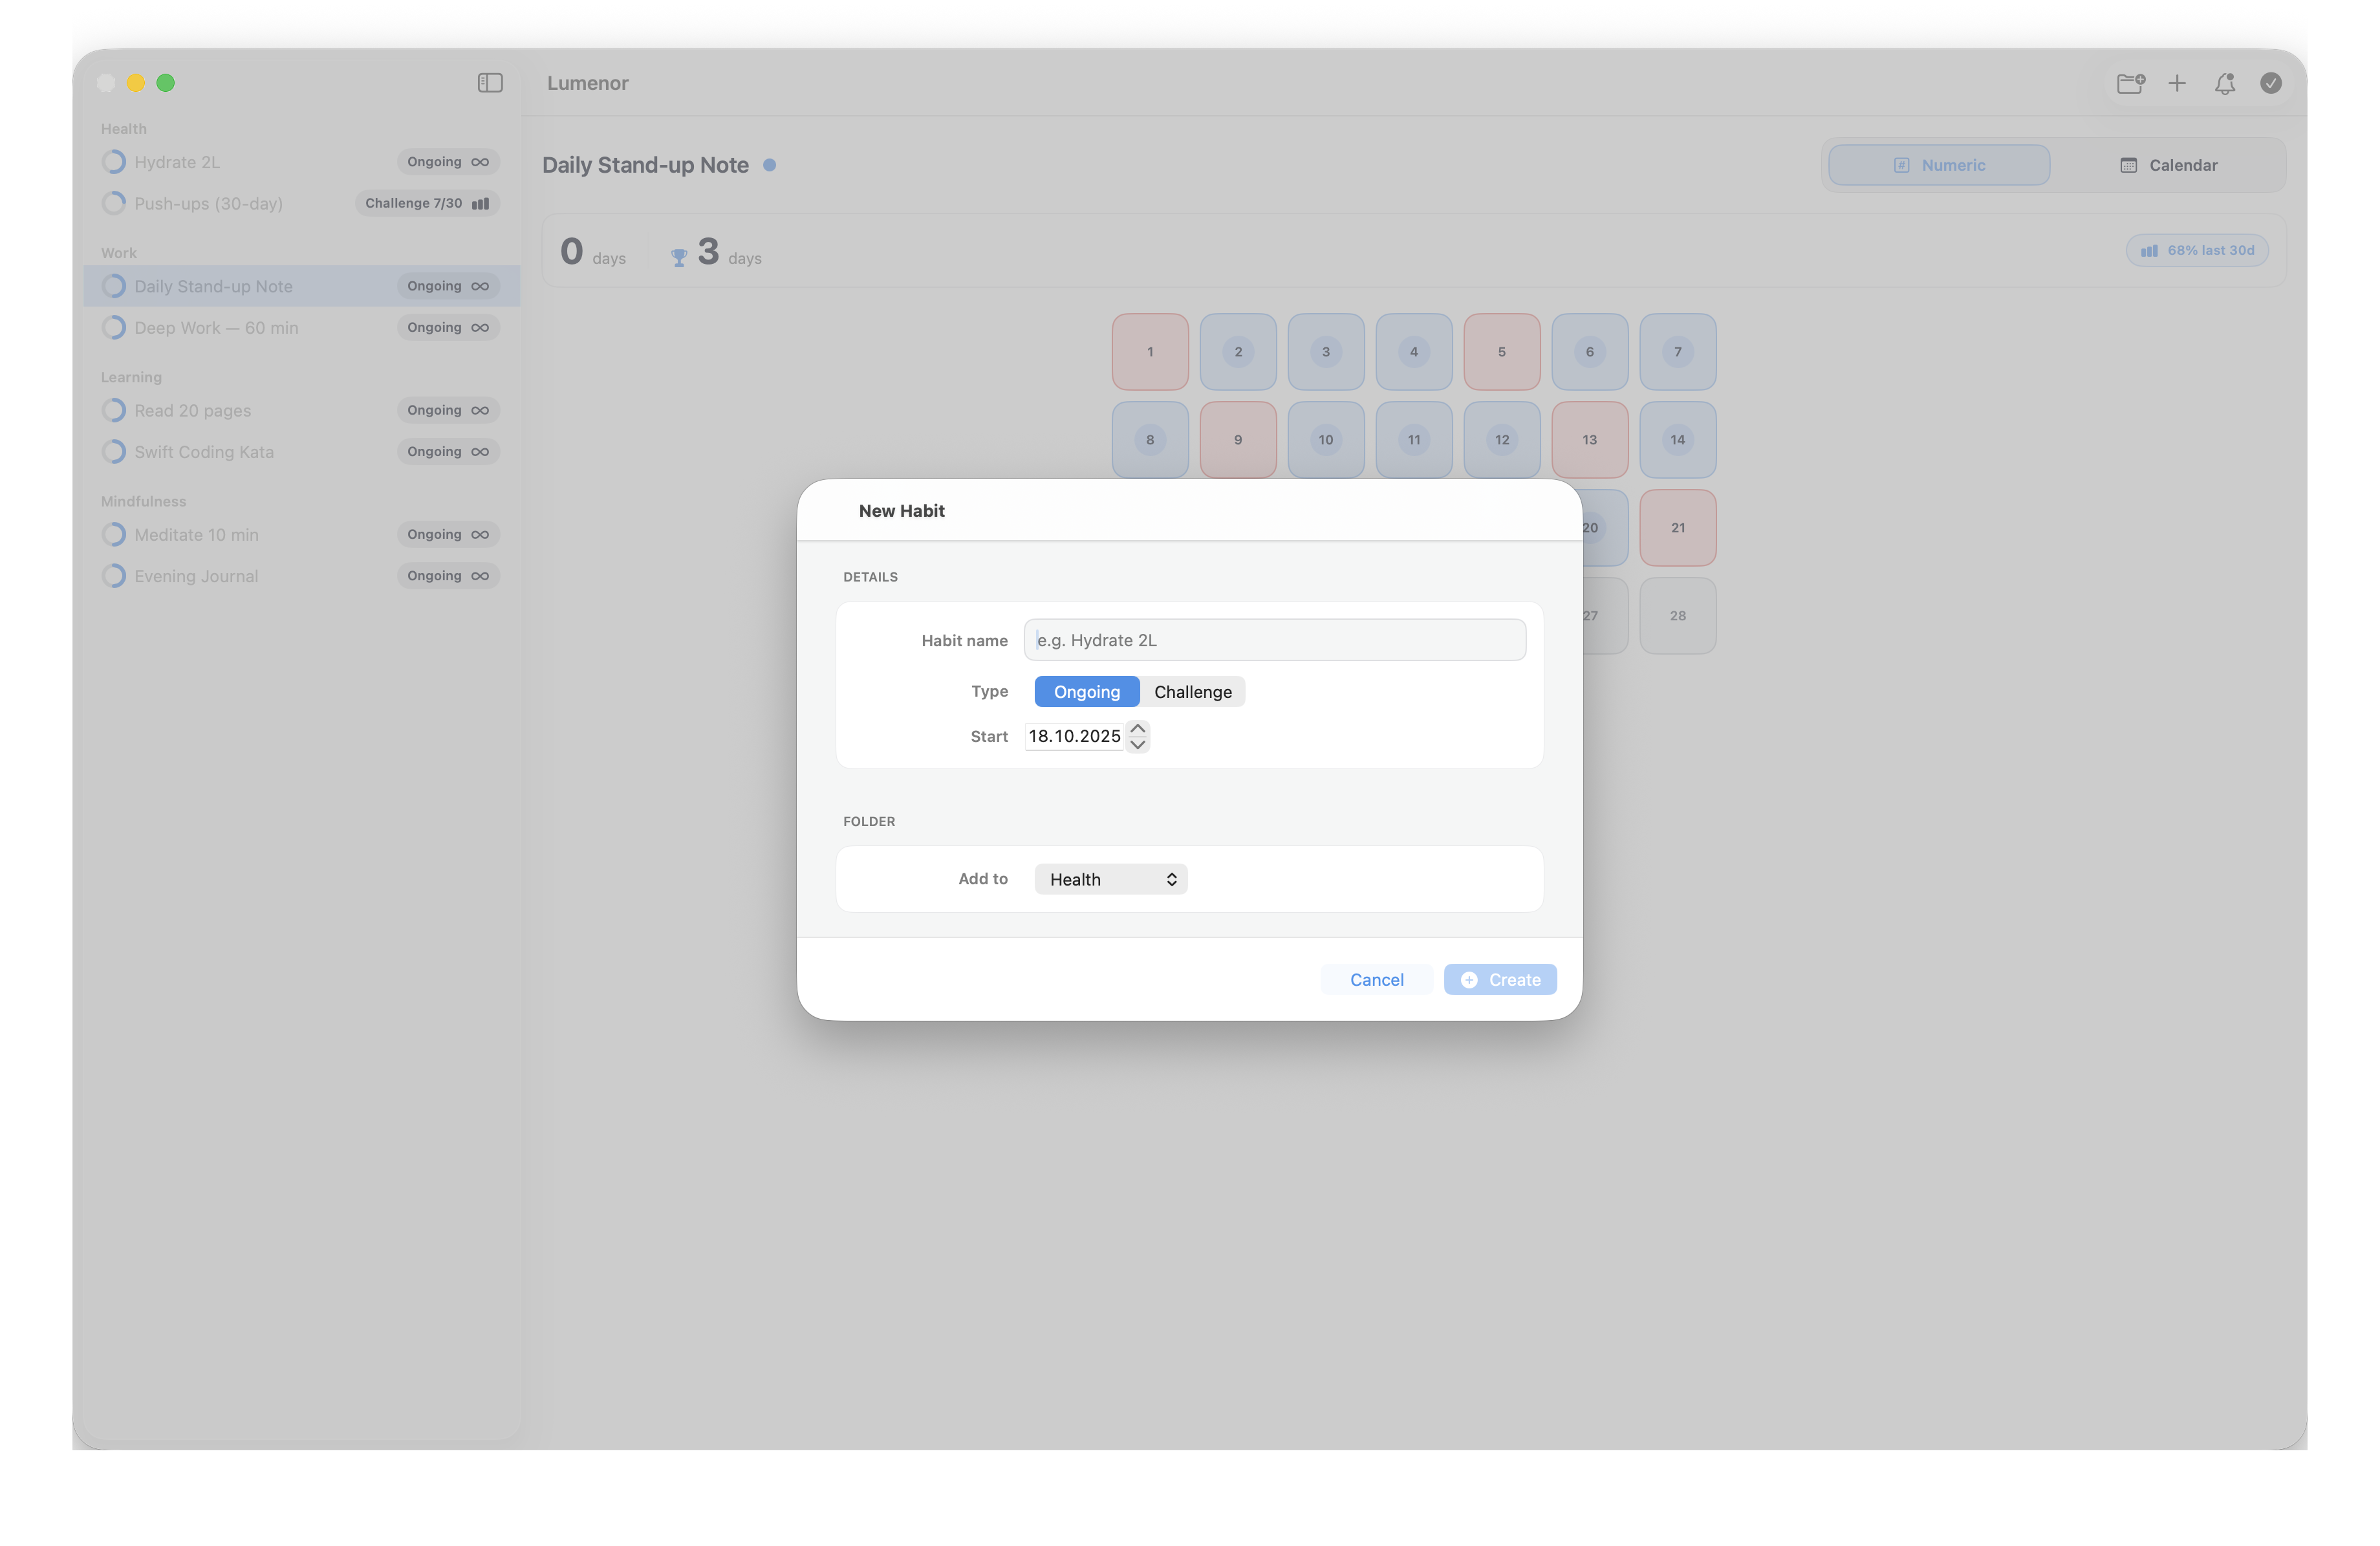This screenshot has width=2380, height=1546.
Task: Click the 68% last 30d stats badge
Action: point(2197,250)
